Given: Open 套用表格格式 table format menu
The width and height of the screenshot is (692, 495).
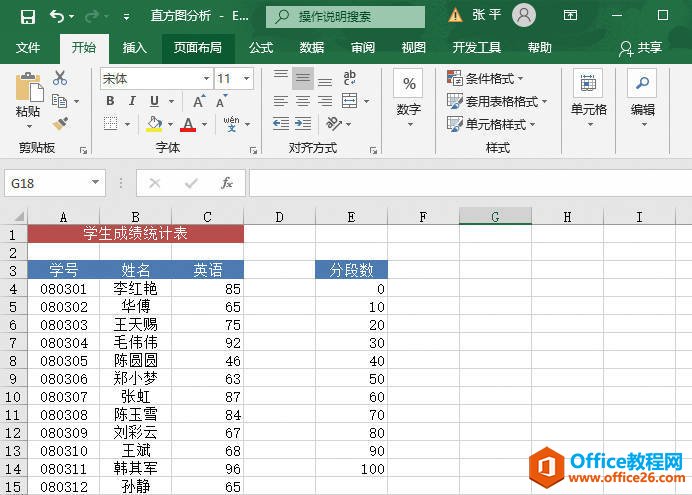Looking at the screenshot, I should (496, 102).
